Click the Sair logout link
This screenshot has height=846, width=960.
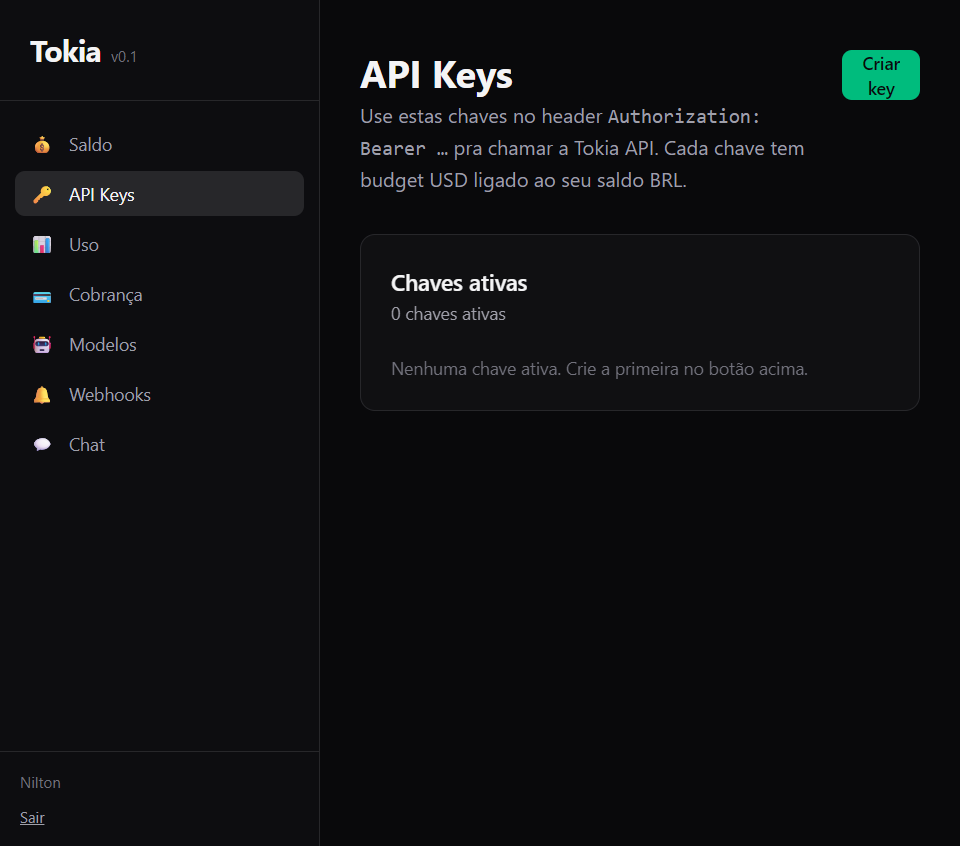point(32,818)
